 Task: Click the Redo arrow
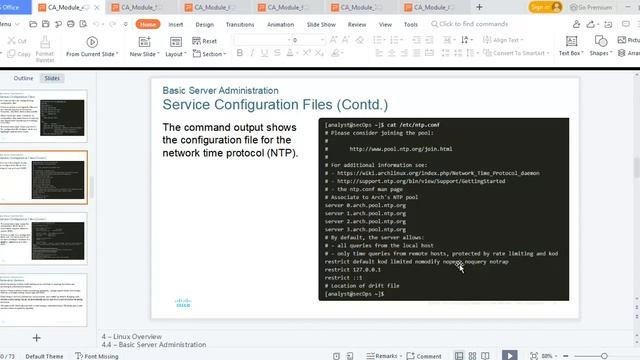[113, 24]
